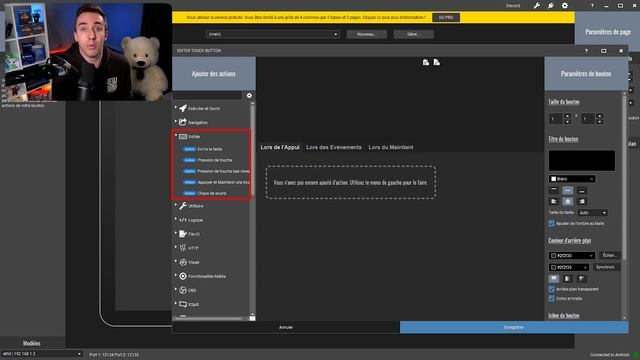640x360 pixels.
Task: Click the right paste icon above action area
Action: 437,62
